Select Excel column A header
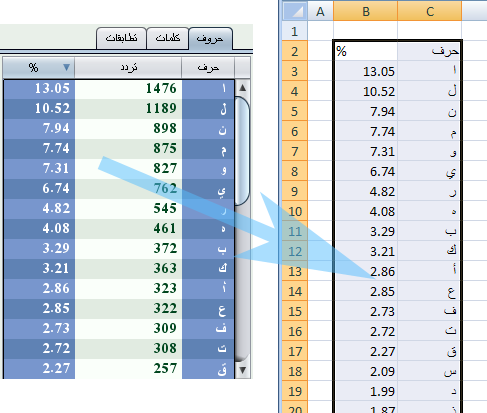487x413 pixels. click(x=320, y=11)
